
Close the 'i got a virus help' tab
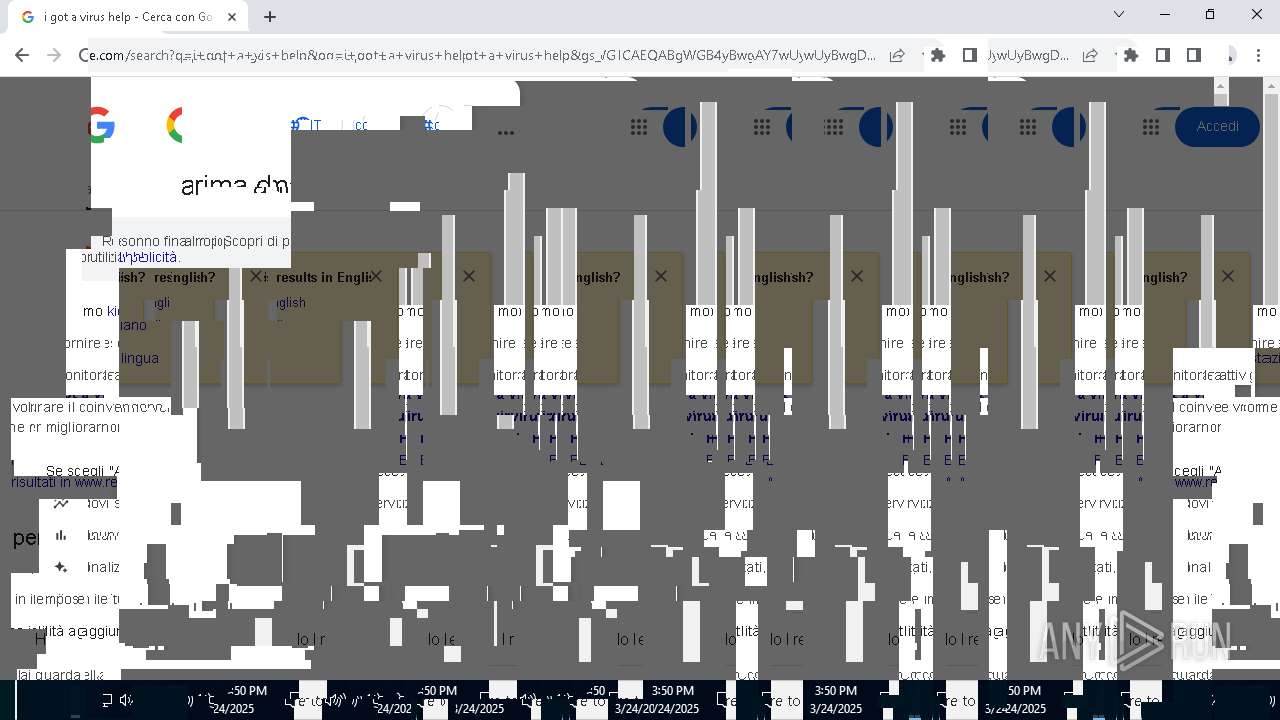click(x=232, y=17)
